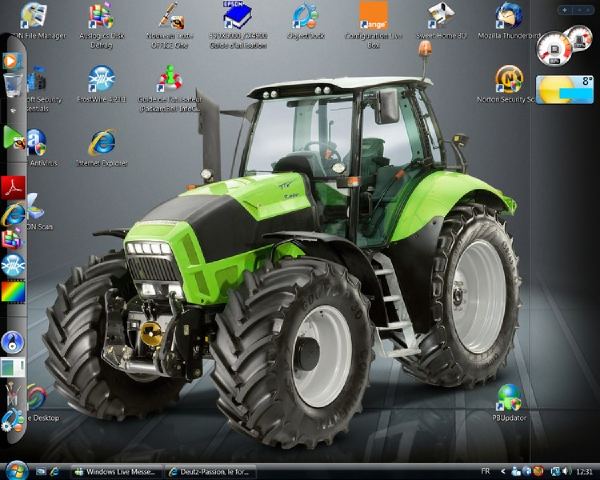
Task: Open the FrostWire desktop shortcut
Action: point(101,84)
